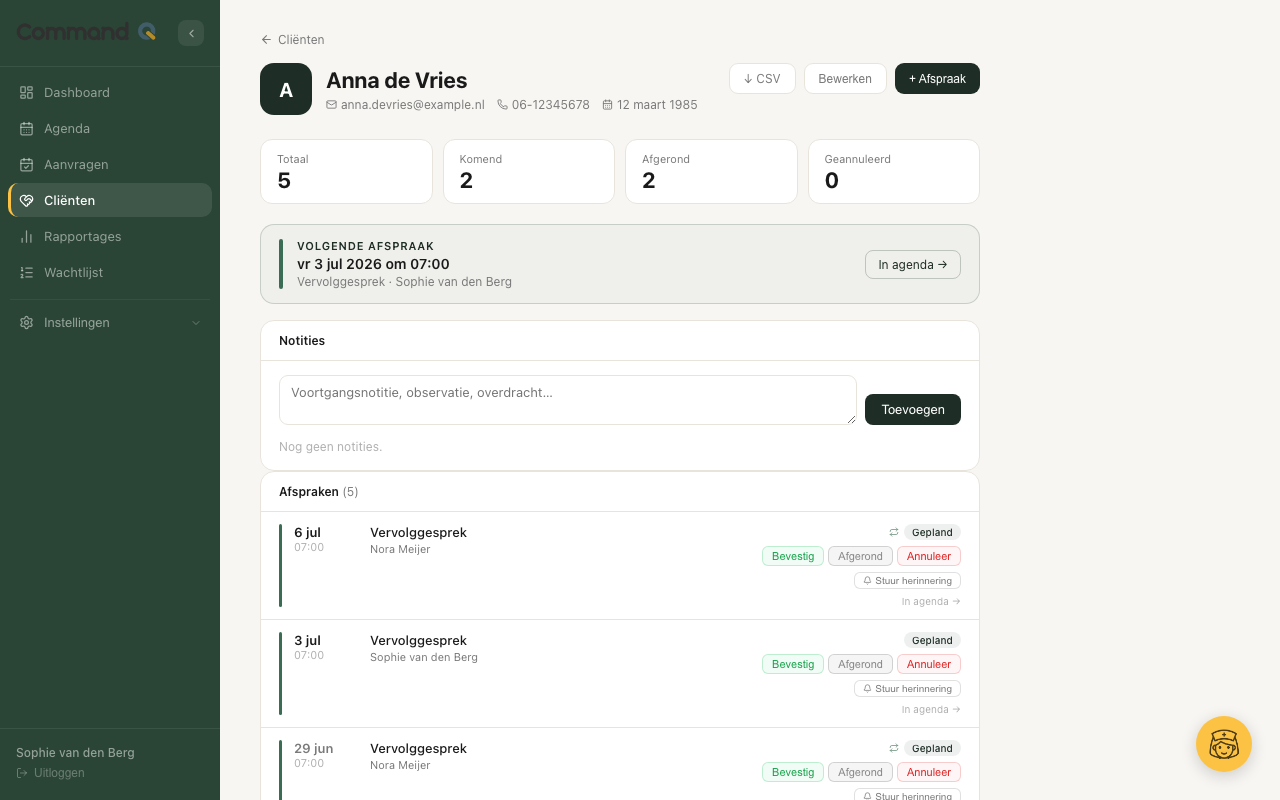
Task: Cancel the 3 jul appointment with Annuleer
Action: [x=929, y=664]
